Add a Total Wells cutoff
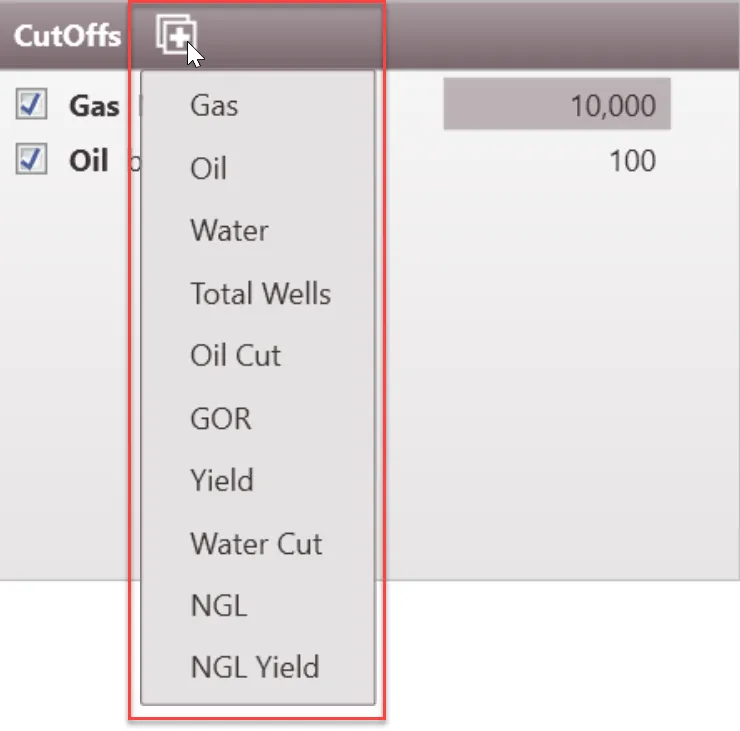 tap(260, 294)
